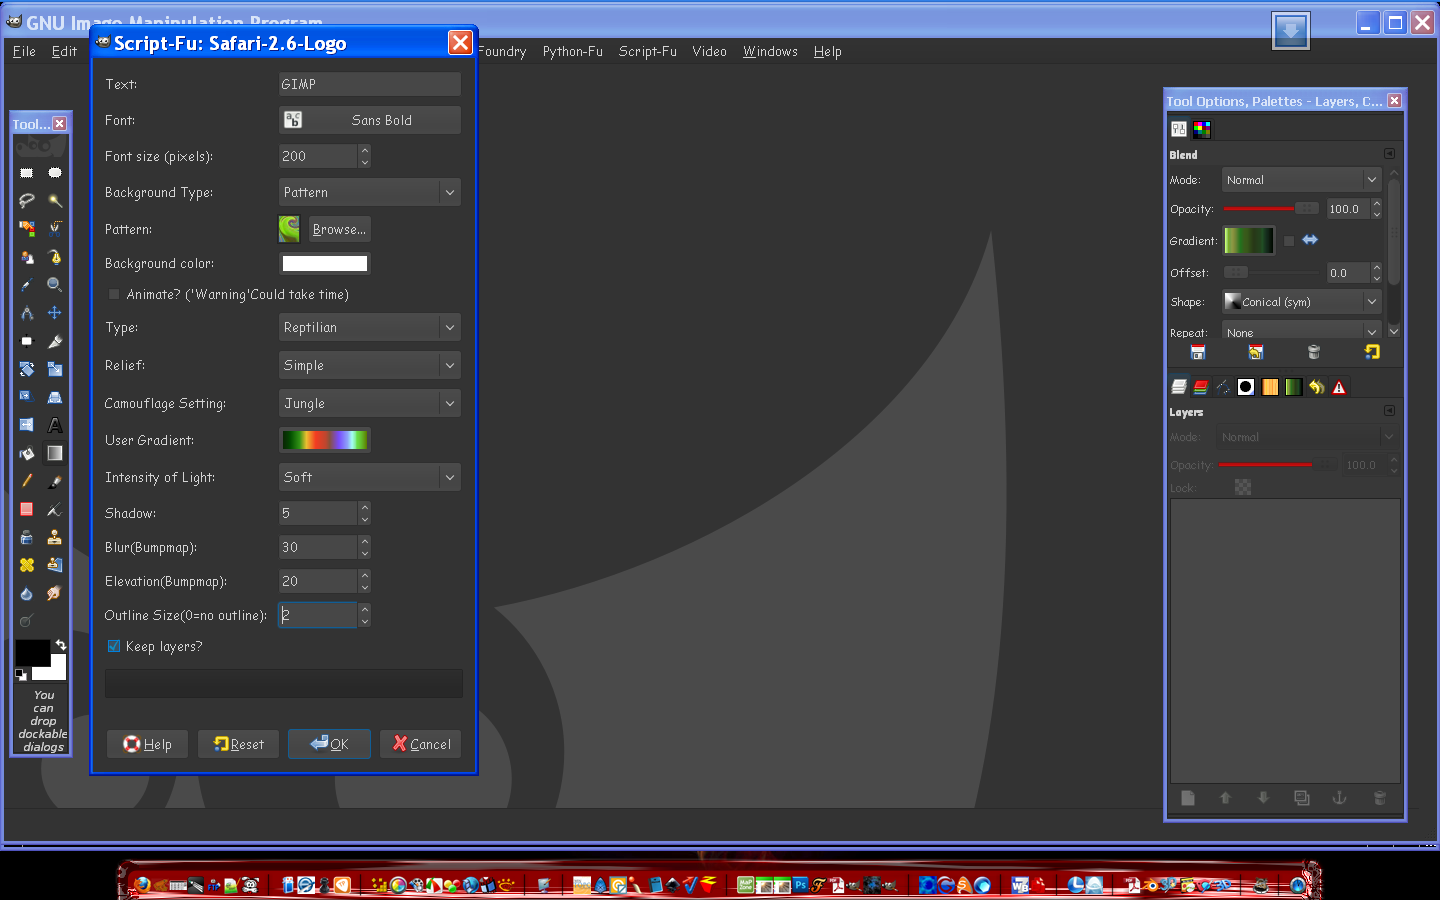Browse for a pattern

point(339,229)
